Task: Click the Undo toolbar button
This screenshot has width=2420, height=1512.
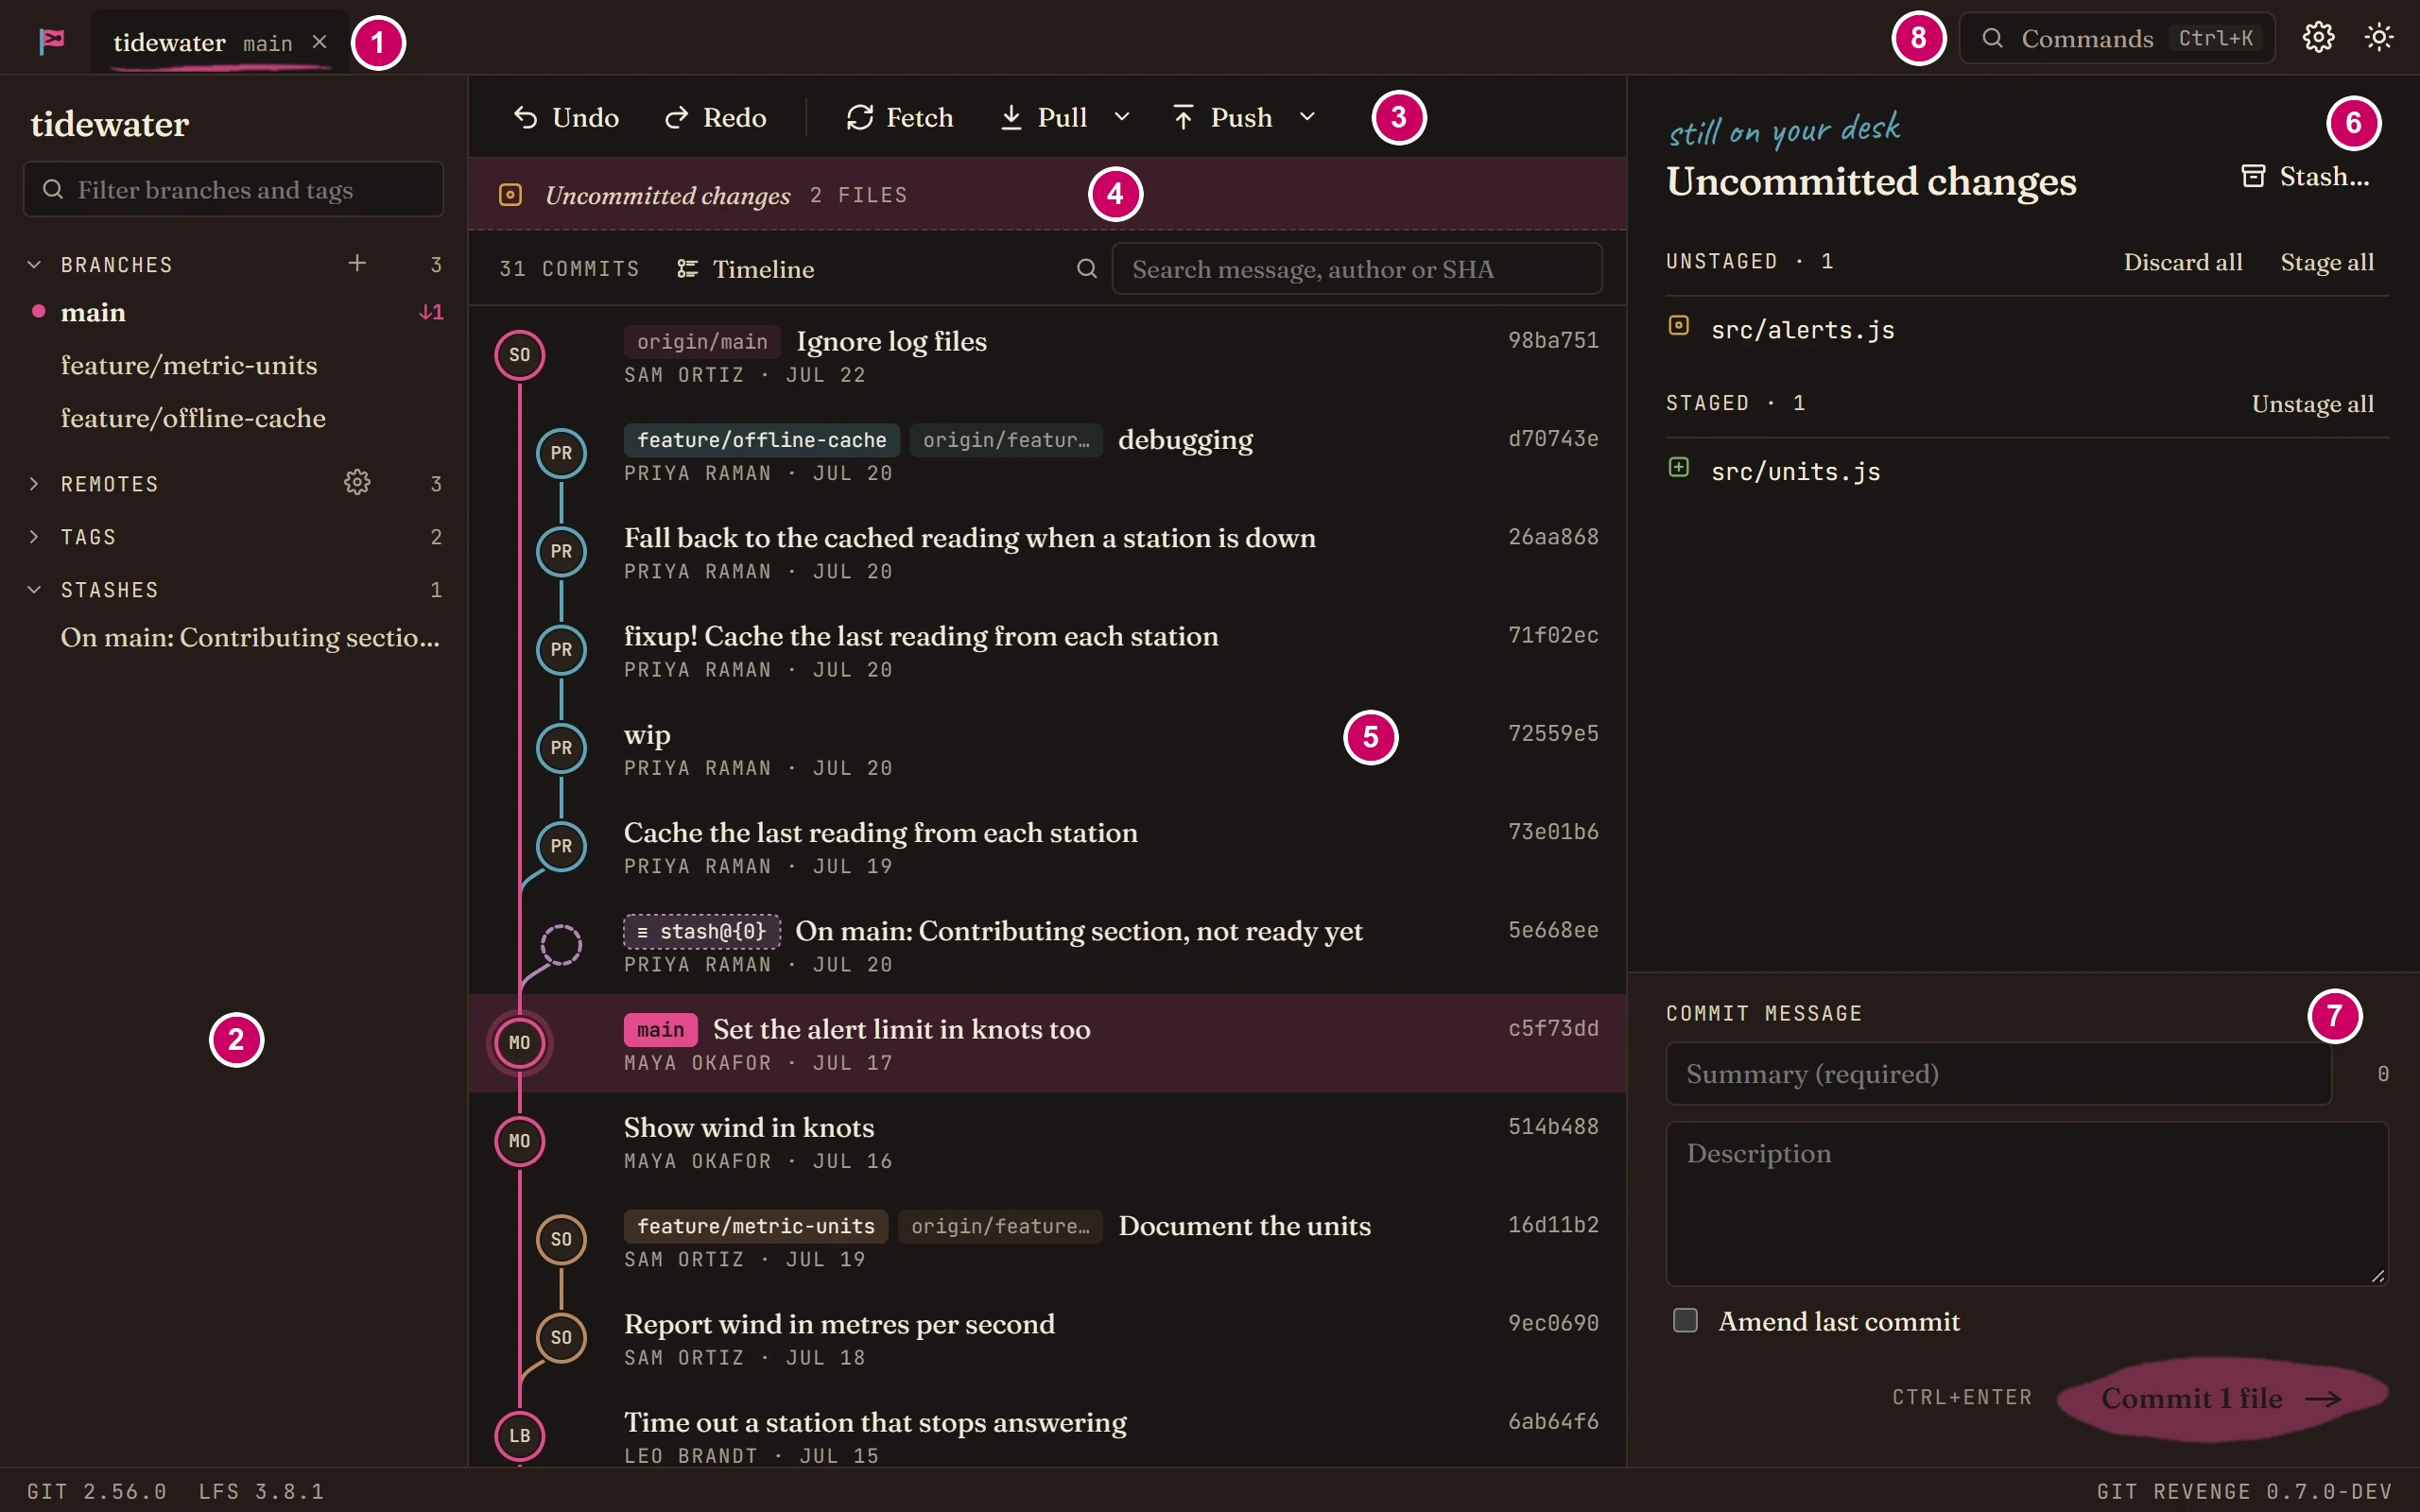Action: 566,118
